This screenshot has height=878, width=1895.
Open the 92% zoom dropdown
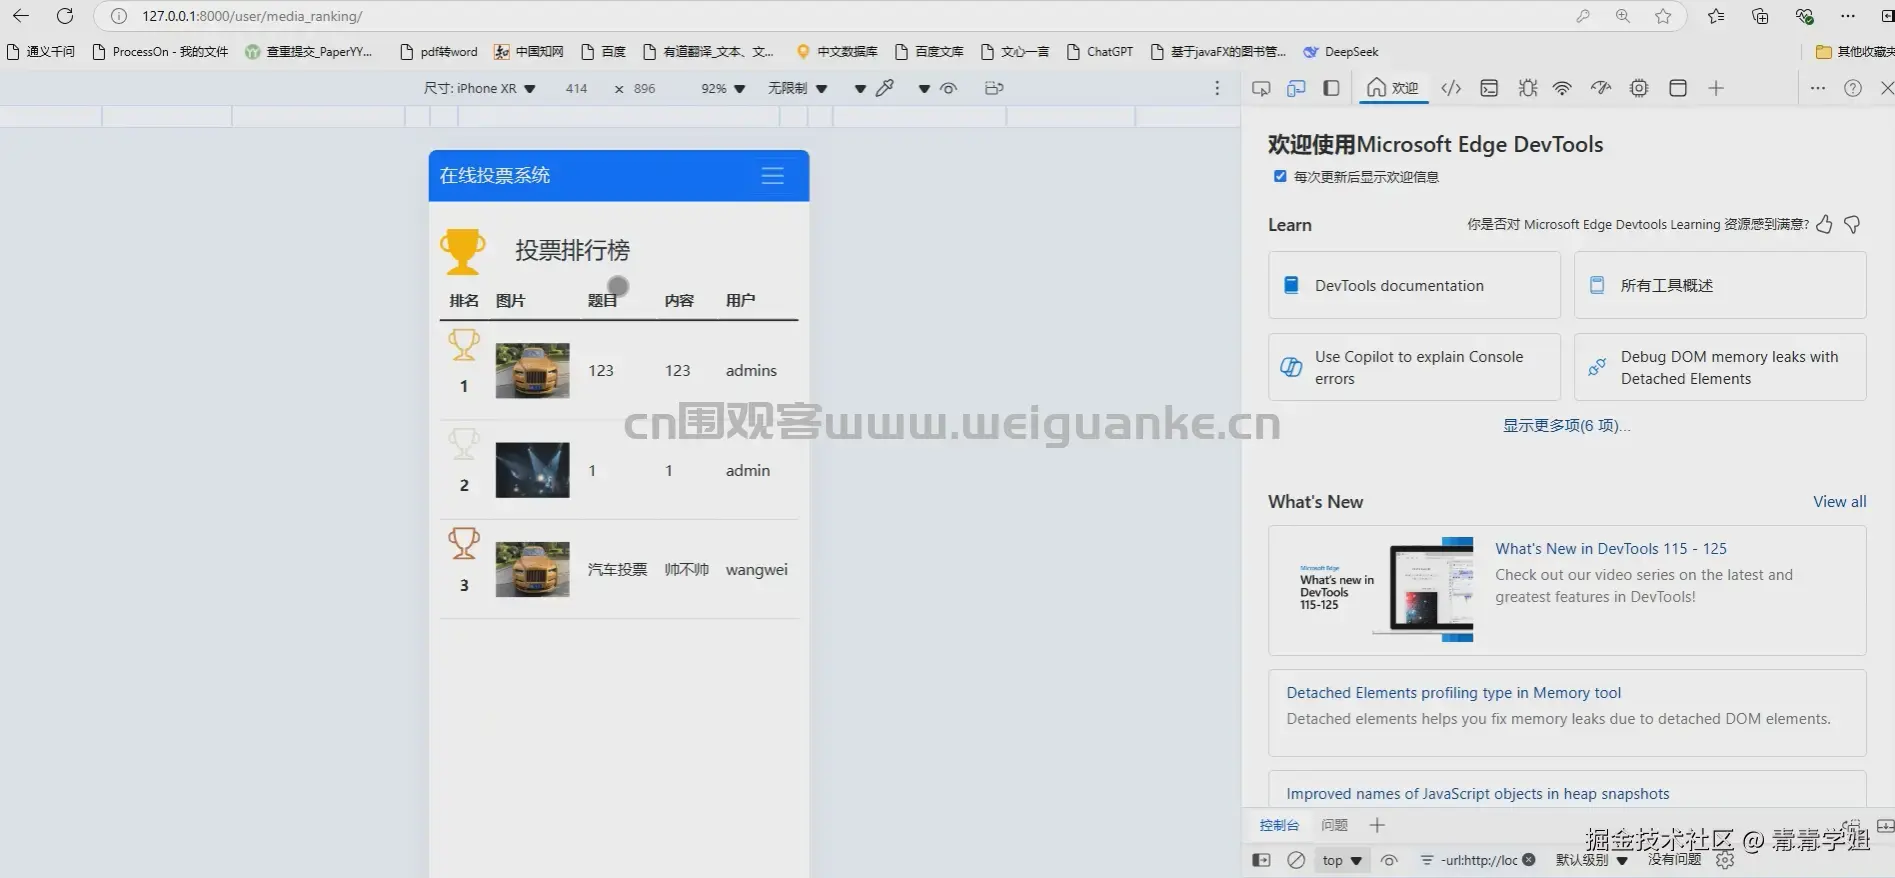[723, 88]
